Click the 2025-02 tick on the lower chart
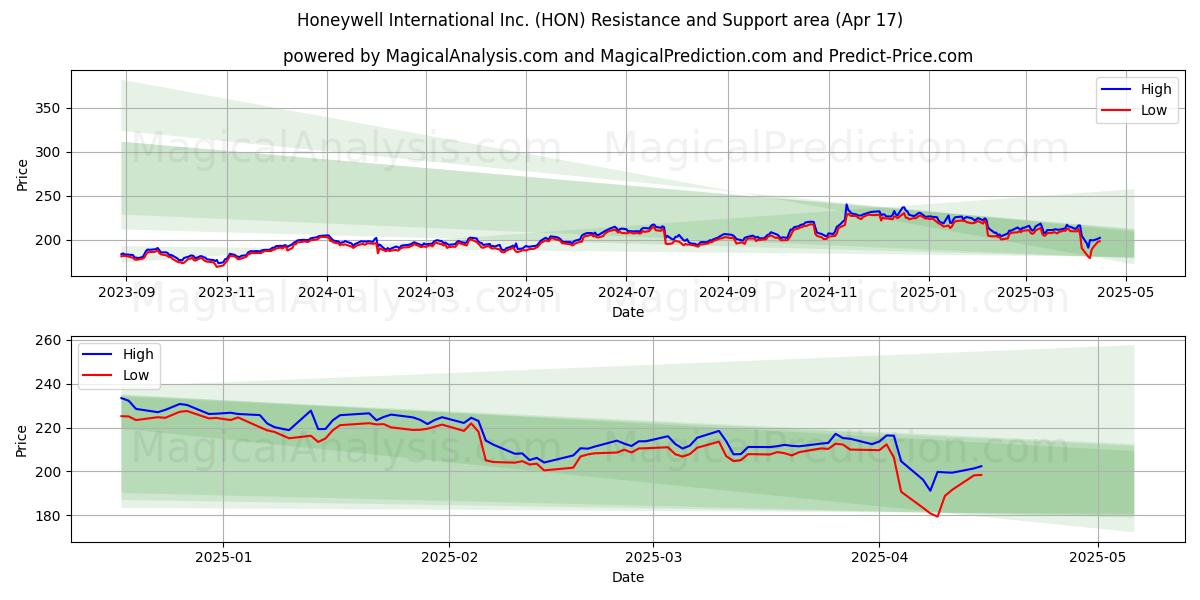 pyautogui.click(x=450, y=556)
